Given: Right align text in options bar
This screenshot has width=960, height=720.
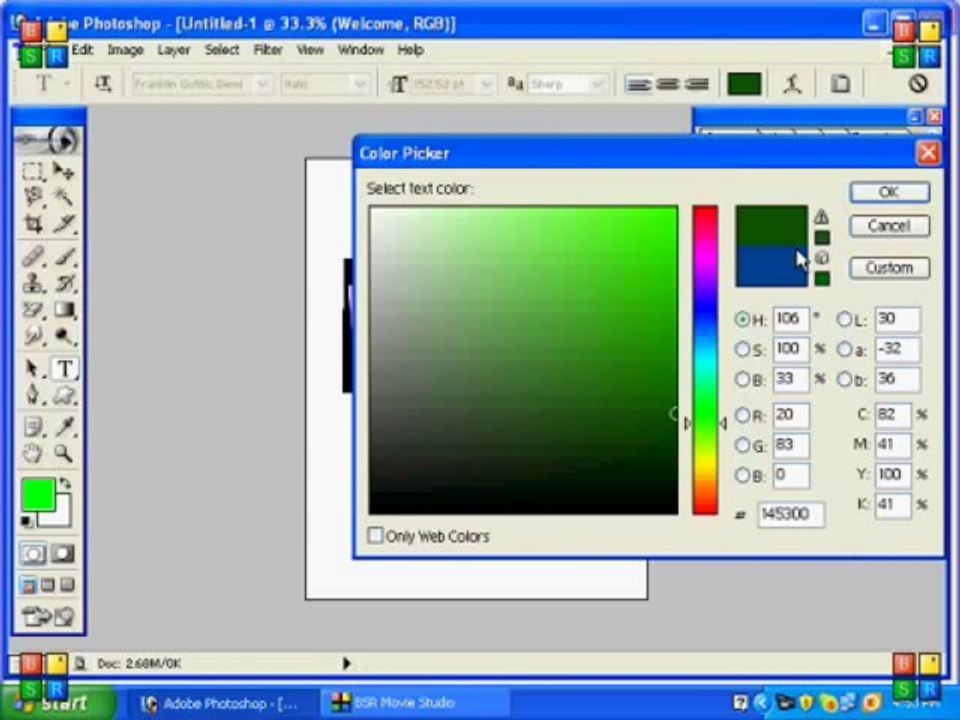Looking at the screenshot, I should pos(696,84).
